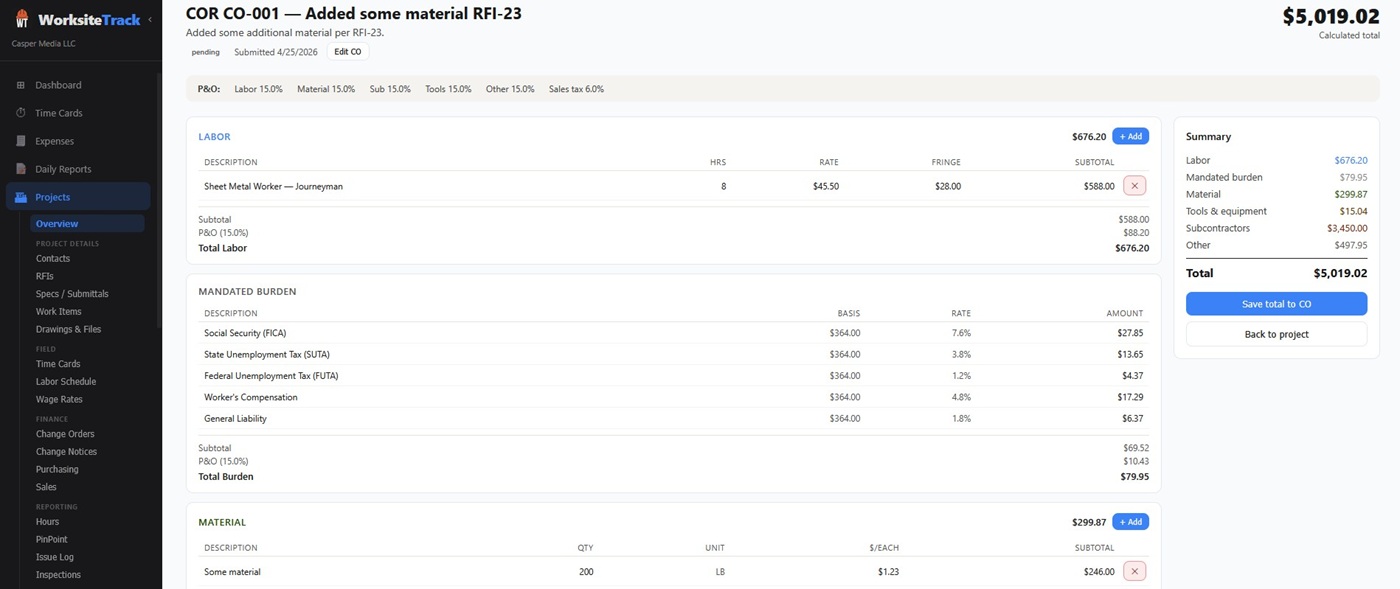Click the Dashboard grid icon

tap(21, 85)
